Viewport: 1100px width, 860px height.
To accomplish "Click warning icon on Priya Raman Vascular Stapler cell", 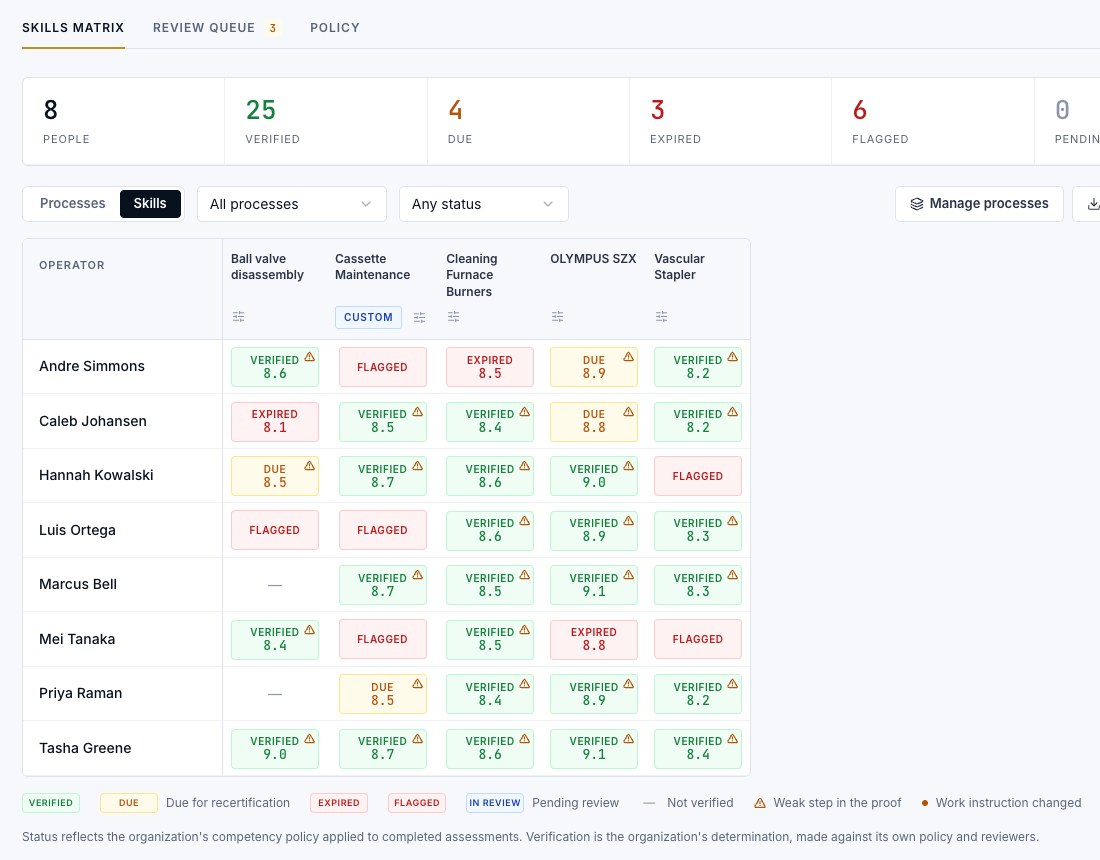I will [x=732, y=684].
